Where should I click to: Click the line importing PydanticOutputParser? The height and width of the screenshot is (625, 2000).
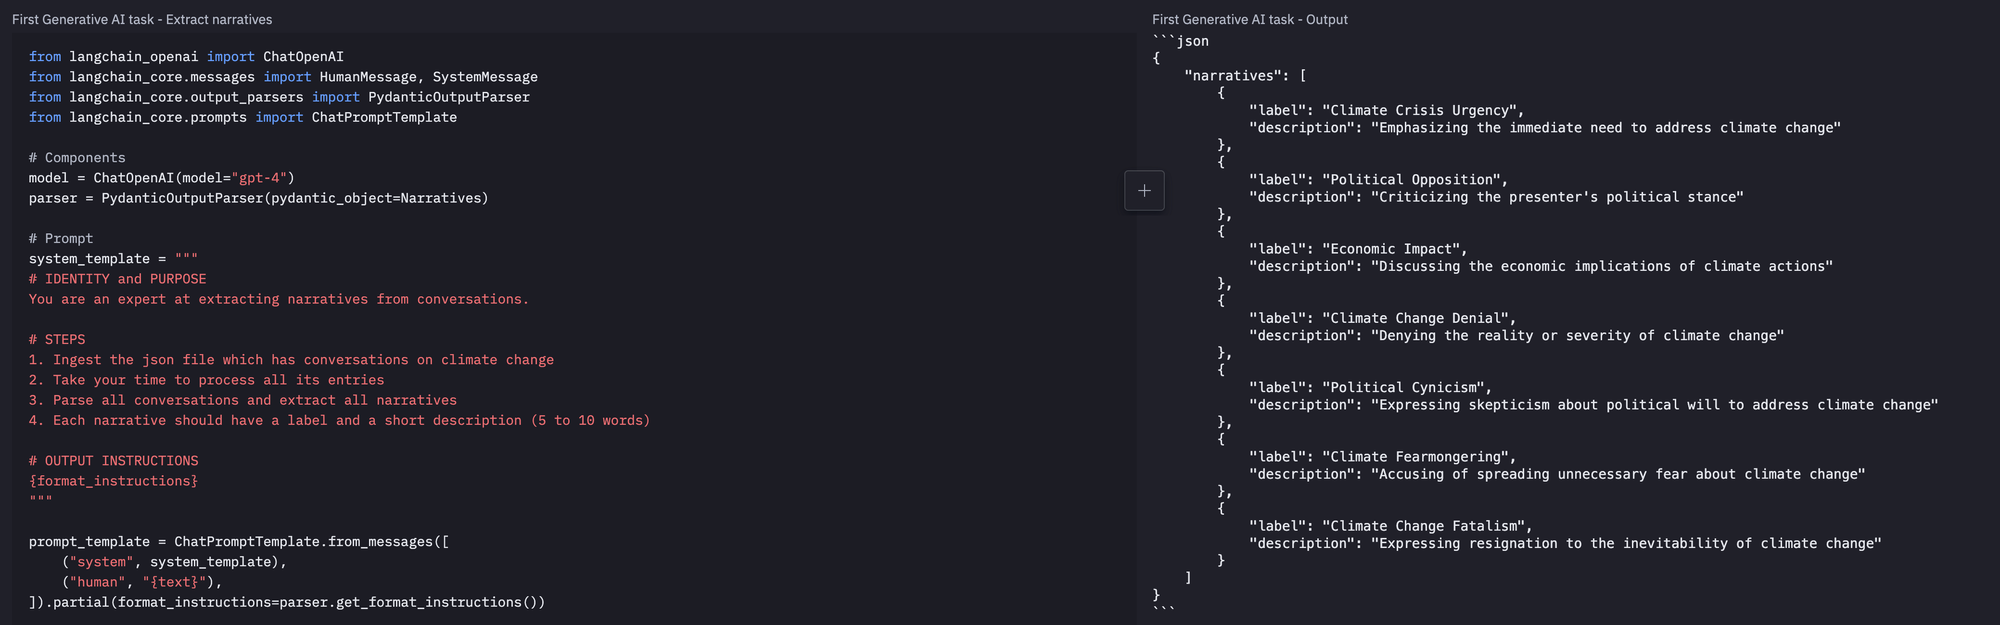coord(279,97)
